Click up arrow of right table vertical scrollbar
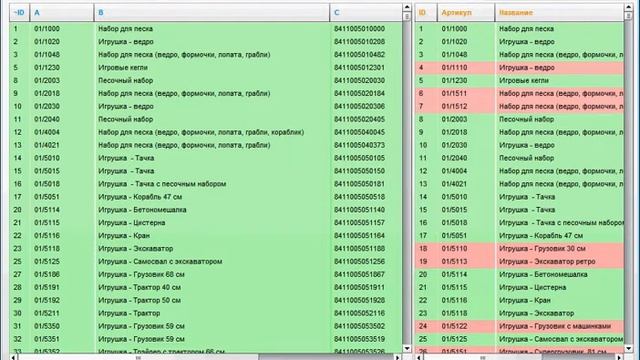 [629, 7]
